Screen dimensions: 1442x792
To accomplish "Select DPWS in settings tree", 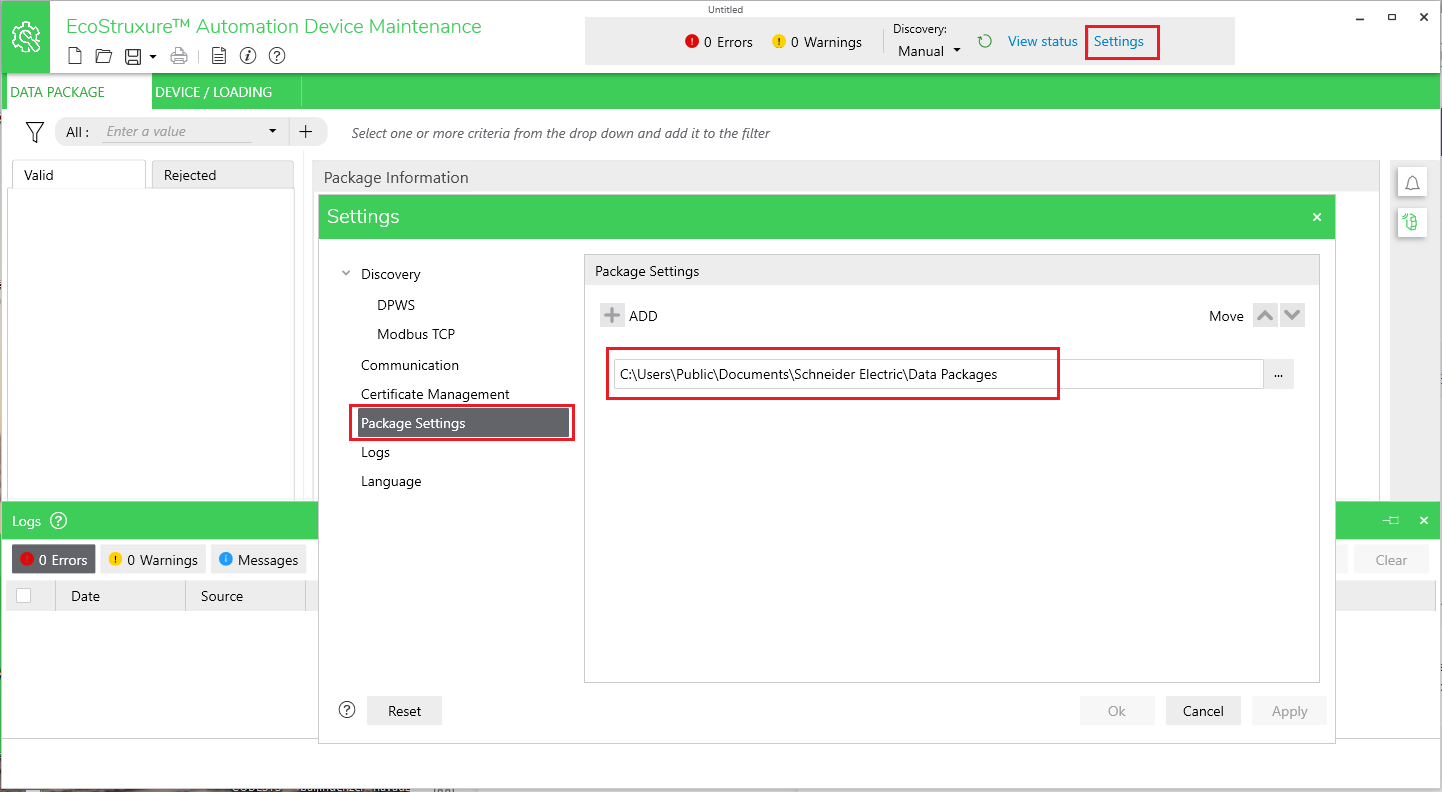I will click(396, 305).
